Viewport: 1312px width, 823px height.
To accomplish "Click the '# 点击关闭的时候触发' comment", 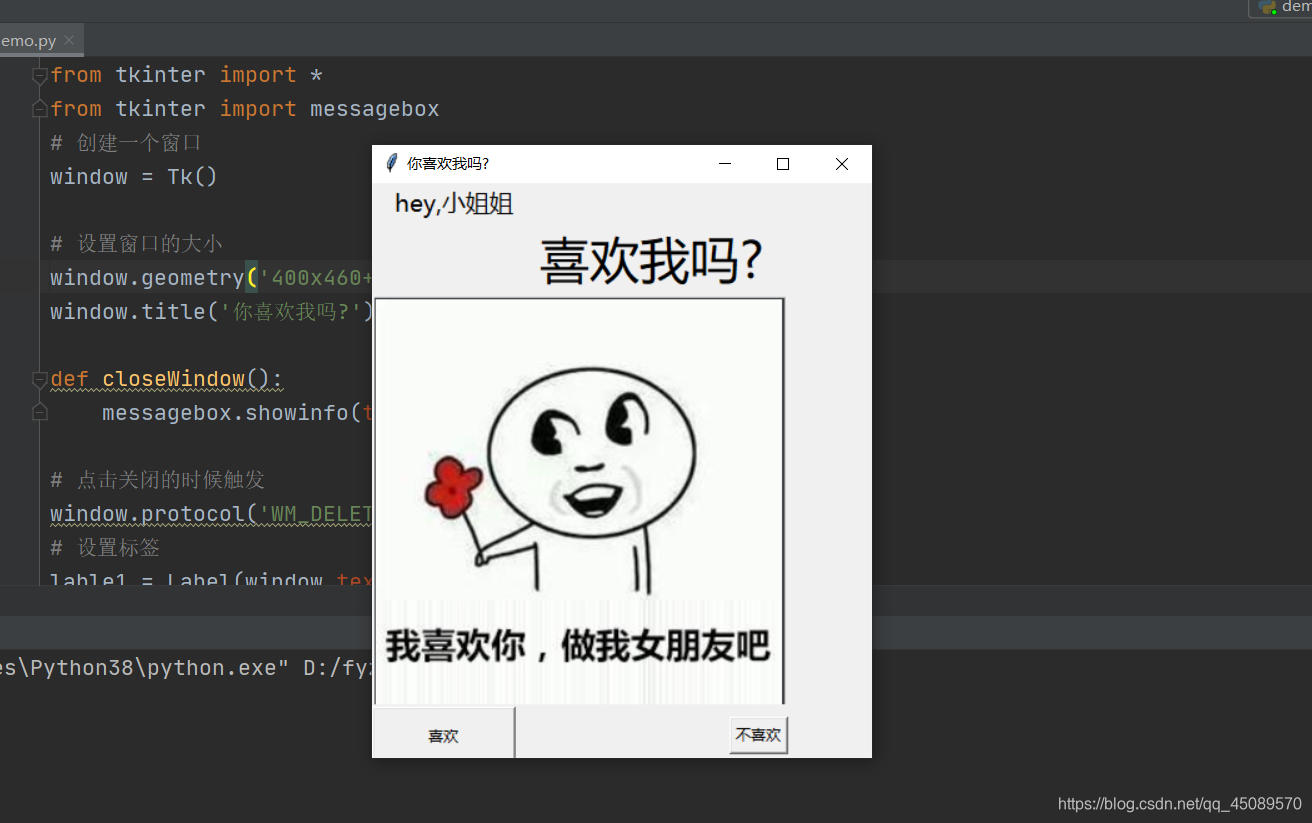I will click(x=158, y=480).
